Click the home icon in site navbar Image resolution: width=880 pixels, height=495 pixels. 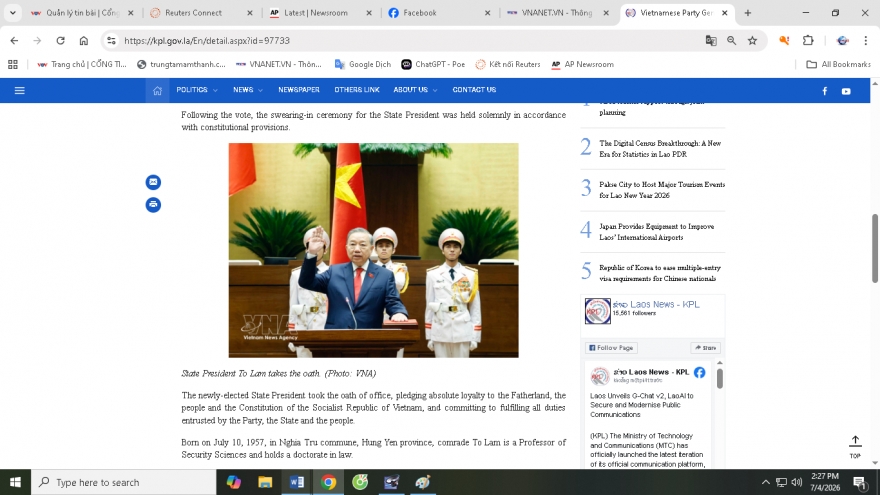click(157, 90)
